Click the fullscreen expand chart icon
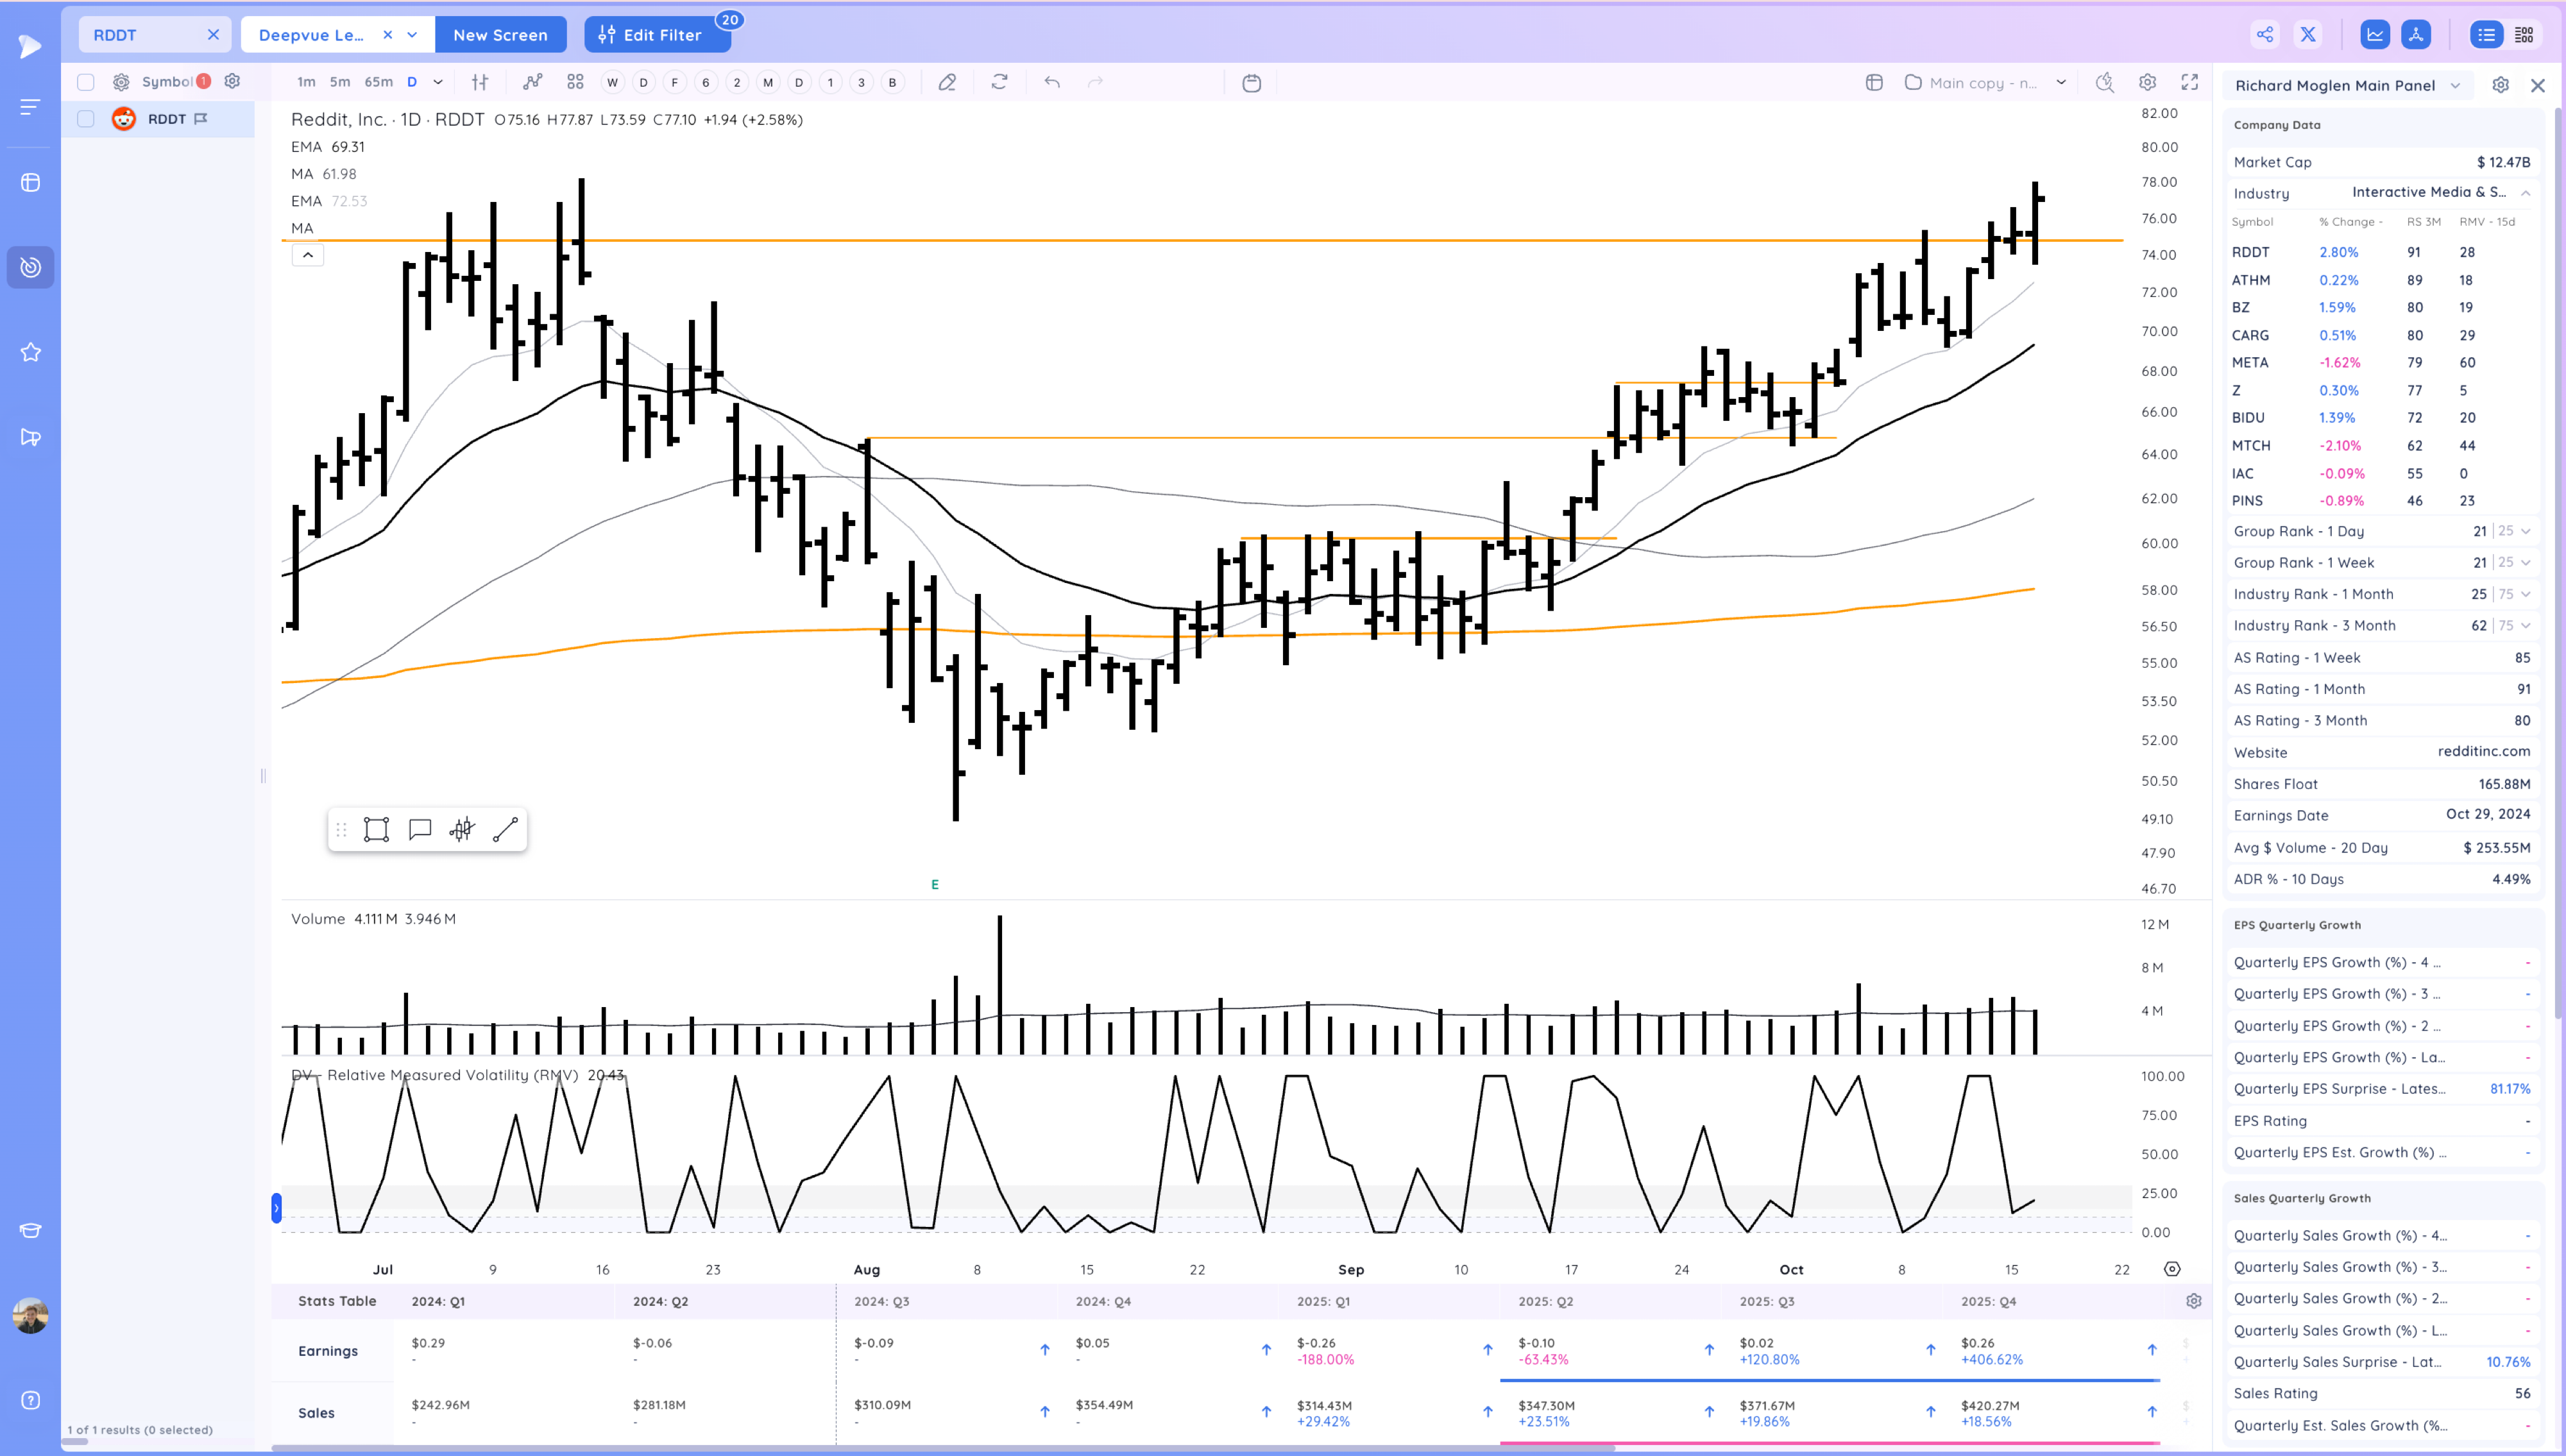2566x1456 pixels. (2189, 83)
